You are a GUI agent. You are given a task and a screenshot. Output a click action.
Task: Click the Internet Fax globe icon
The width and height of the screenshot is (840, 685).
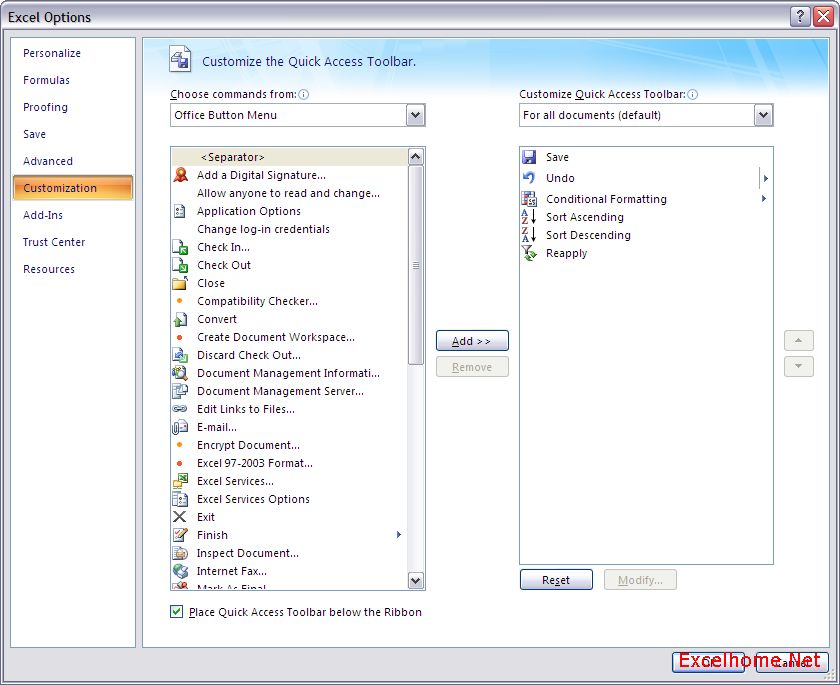tap(180, 571)
